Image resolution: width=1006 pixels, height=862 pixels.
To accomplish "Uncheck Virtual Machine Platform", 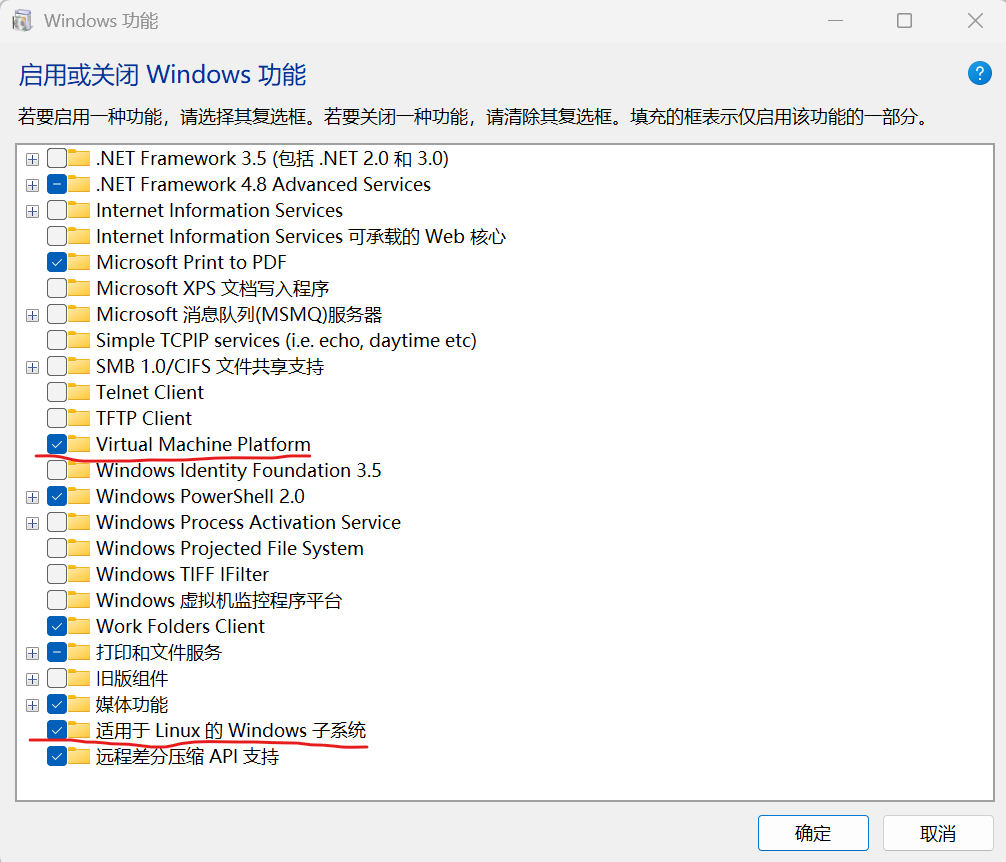I will 57,444.
